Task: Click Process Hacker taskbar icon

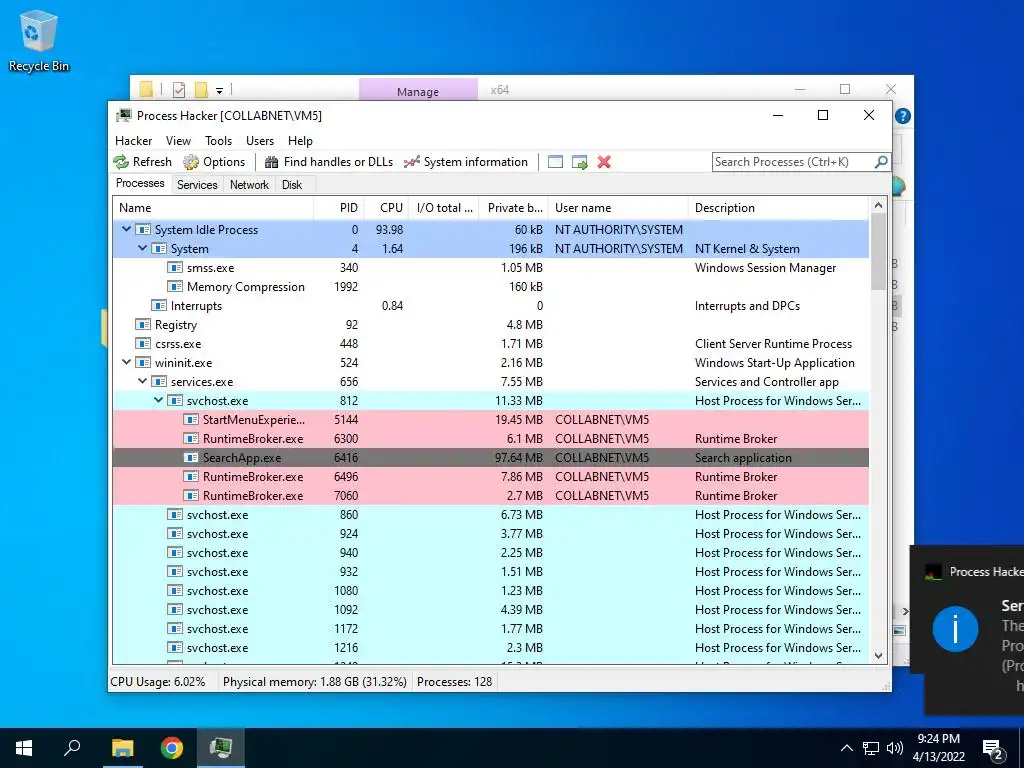Action: [x=221, y=748]
